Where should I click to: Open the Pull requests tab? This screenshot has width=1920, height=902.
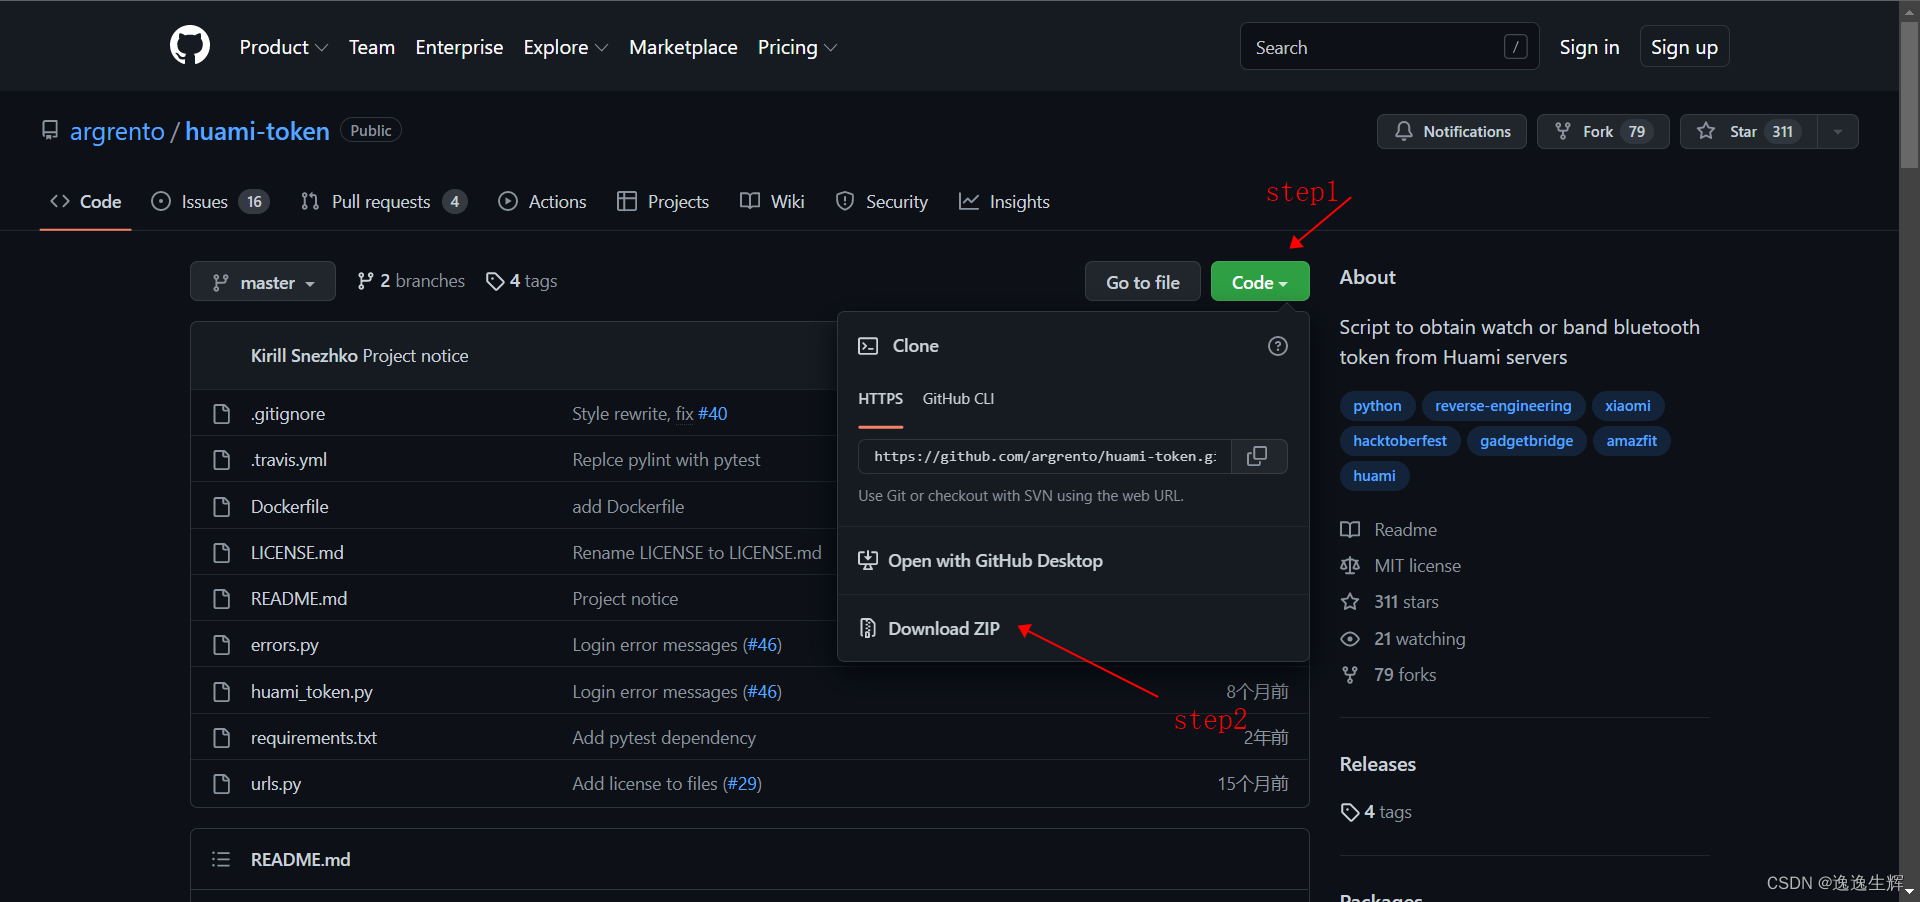click(x=383, y=202)
